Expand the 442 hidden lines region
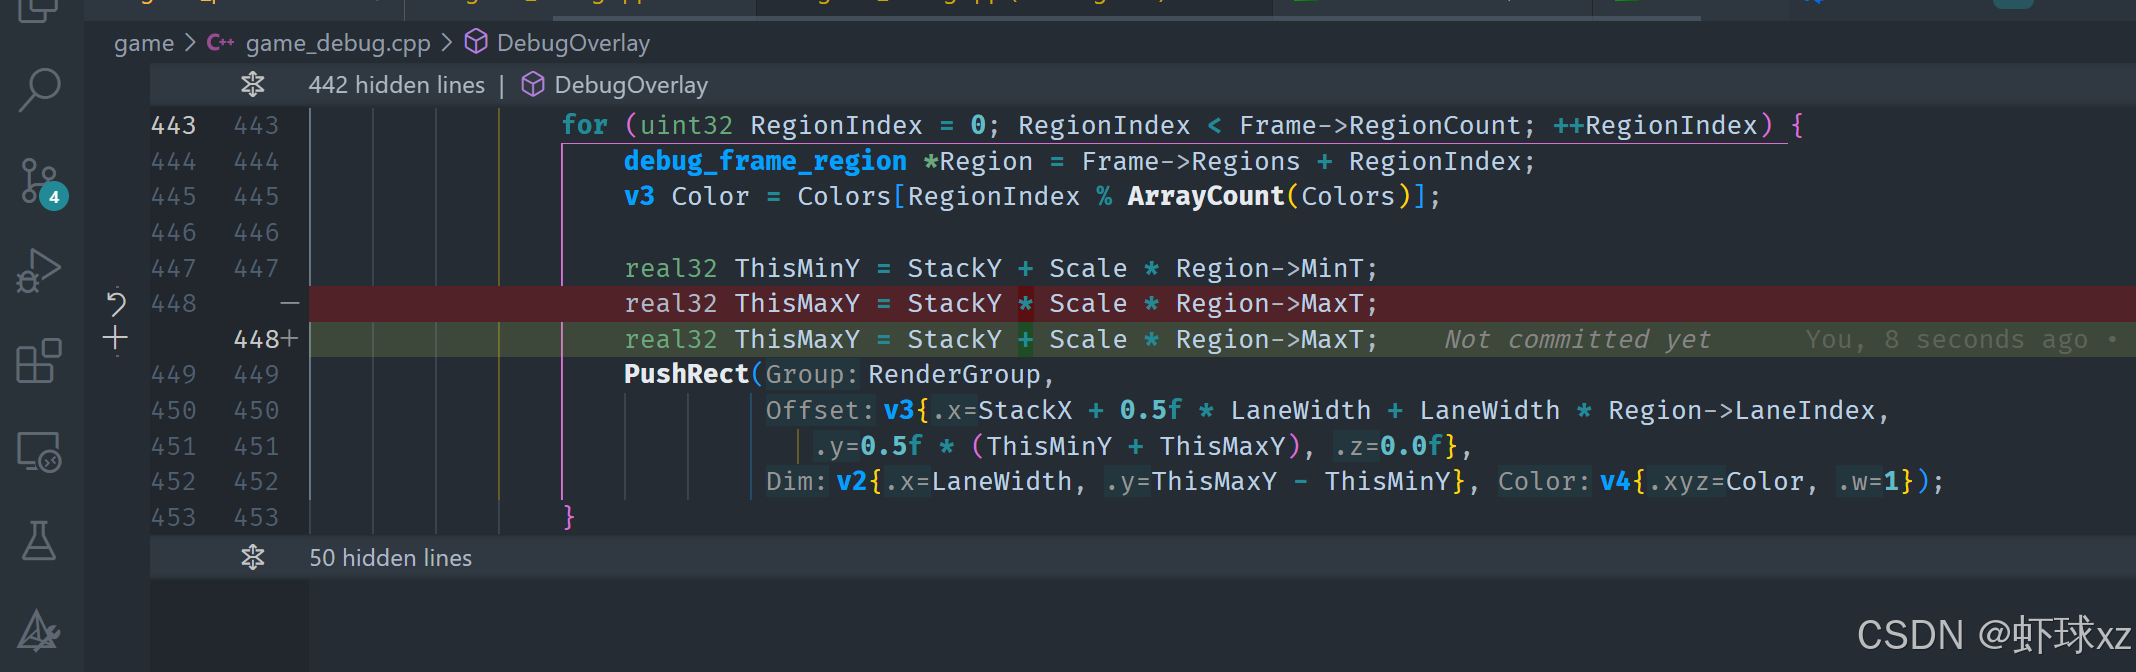 [x=253, y=85]
